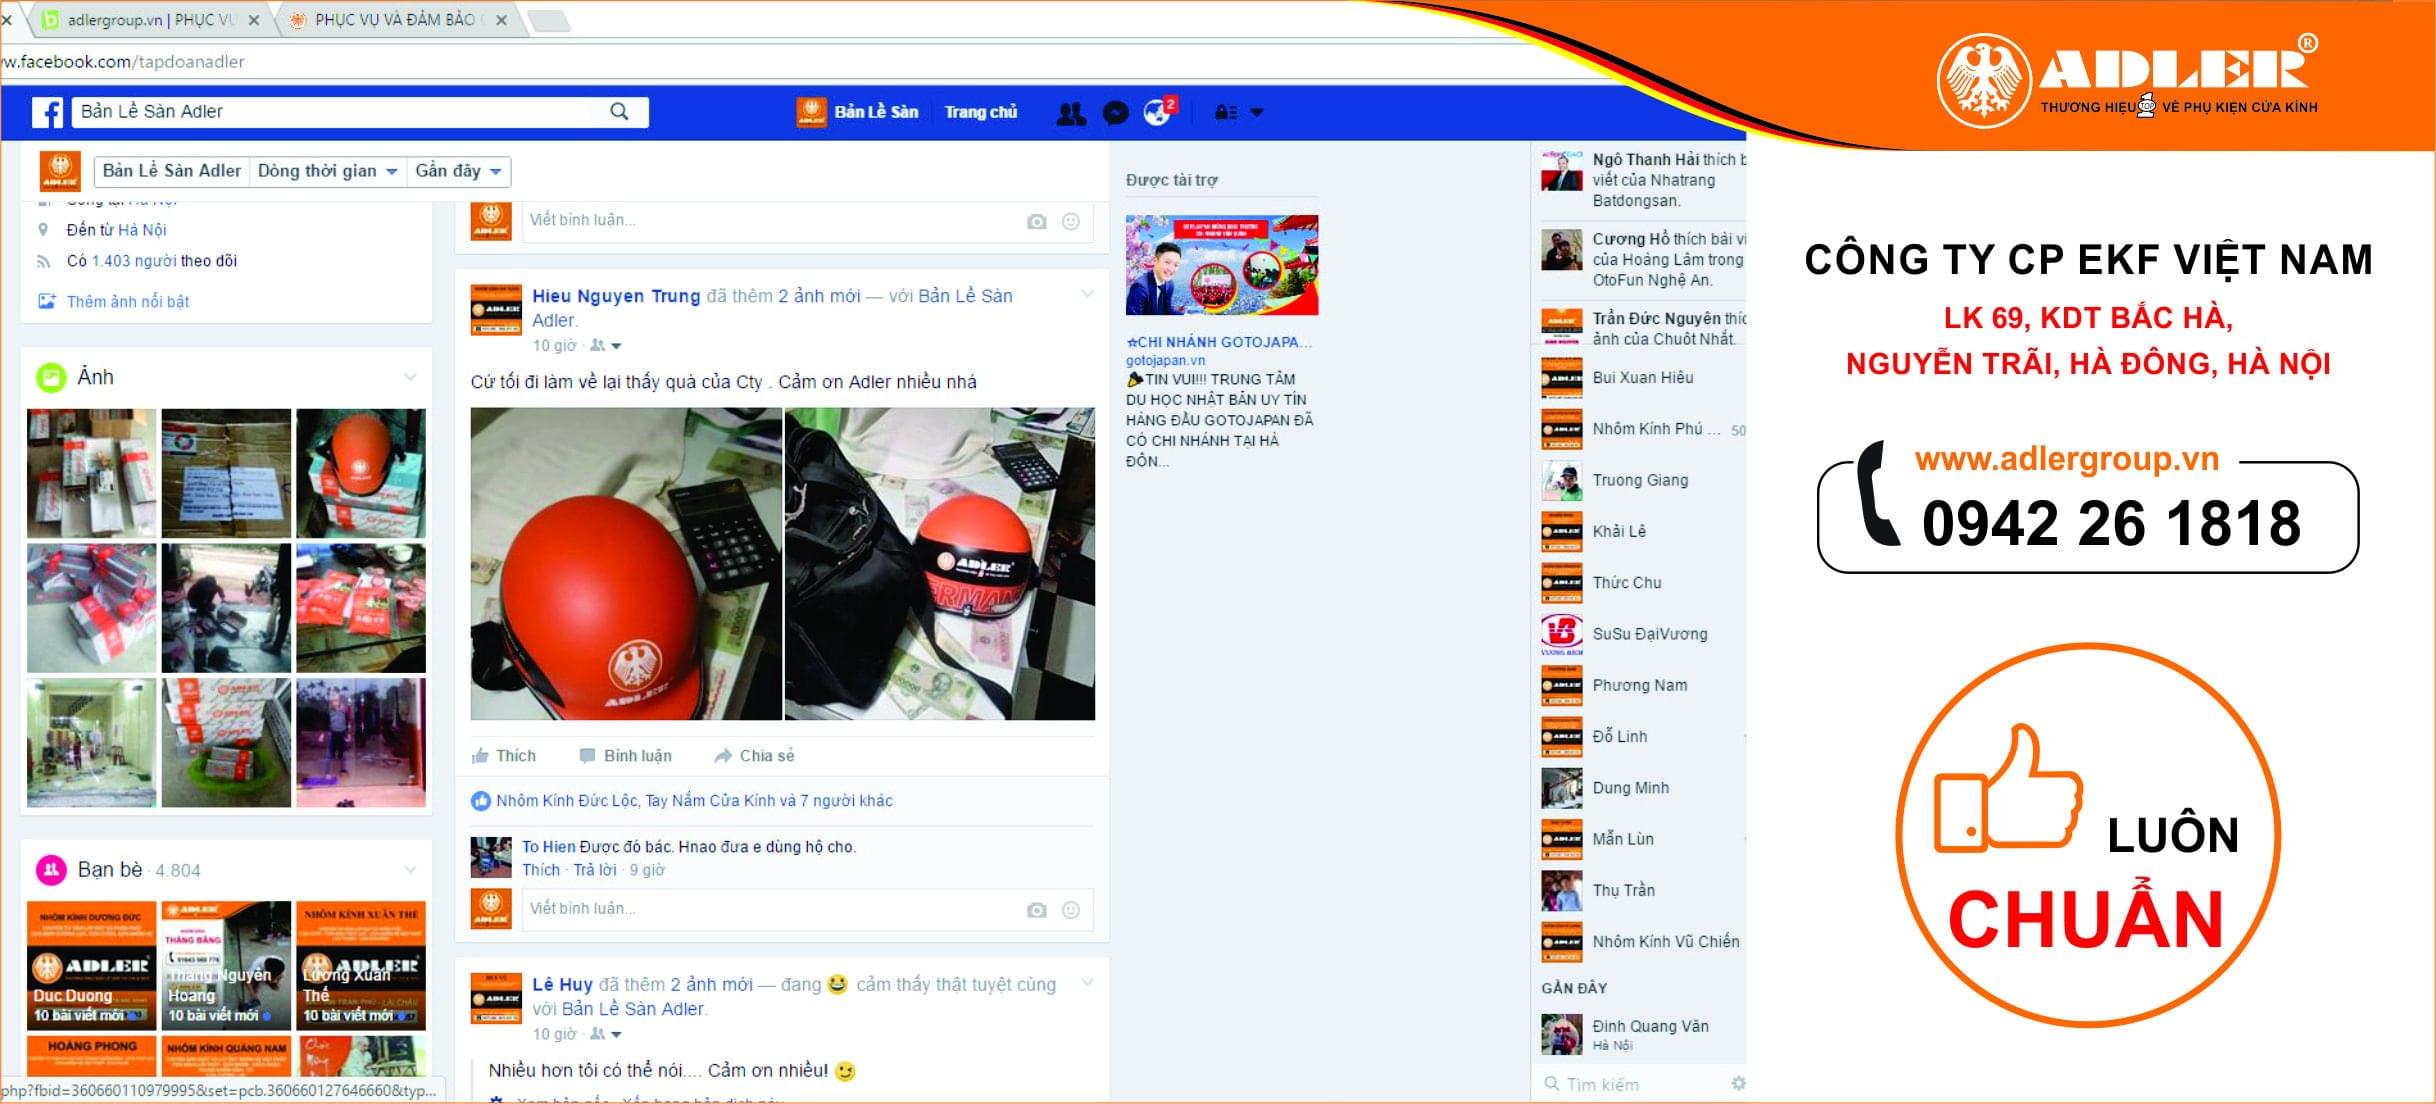Click the Bạn bè section pink friends icon
The height and width of the screenshot is (1104, 2436).
tap(51, 870)
